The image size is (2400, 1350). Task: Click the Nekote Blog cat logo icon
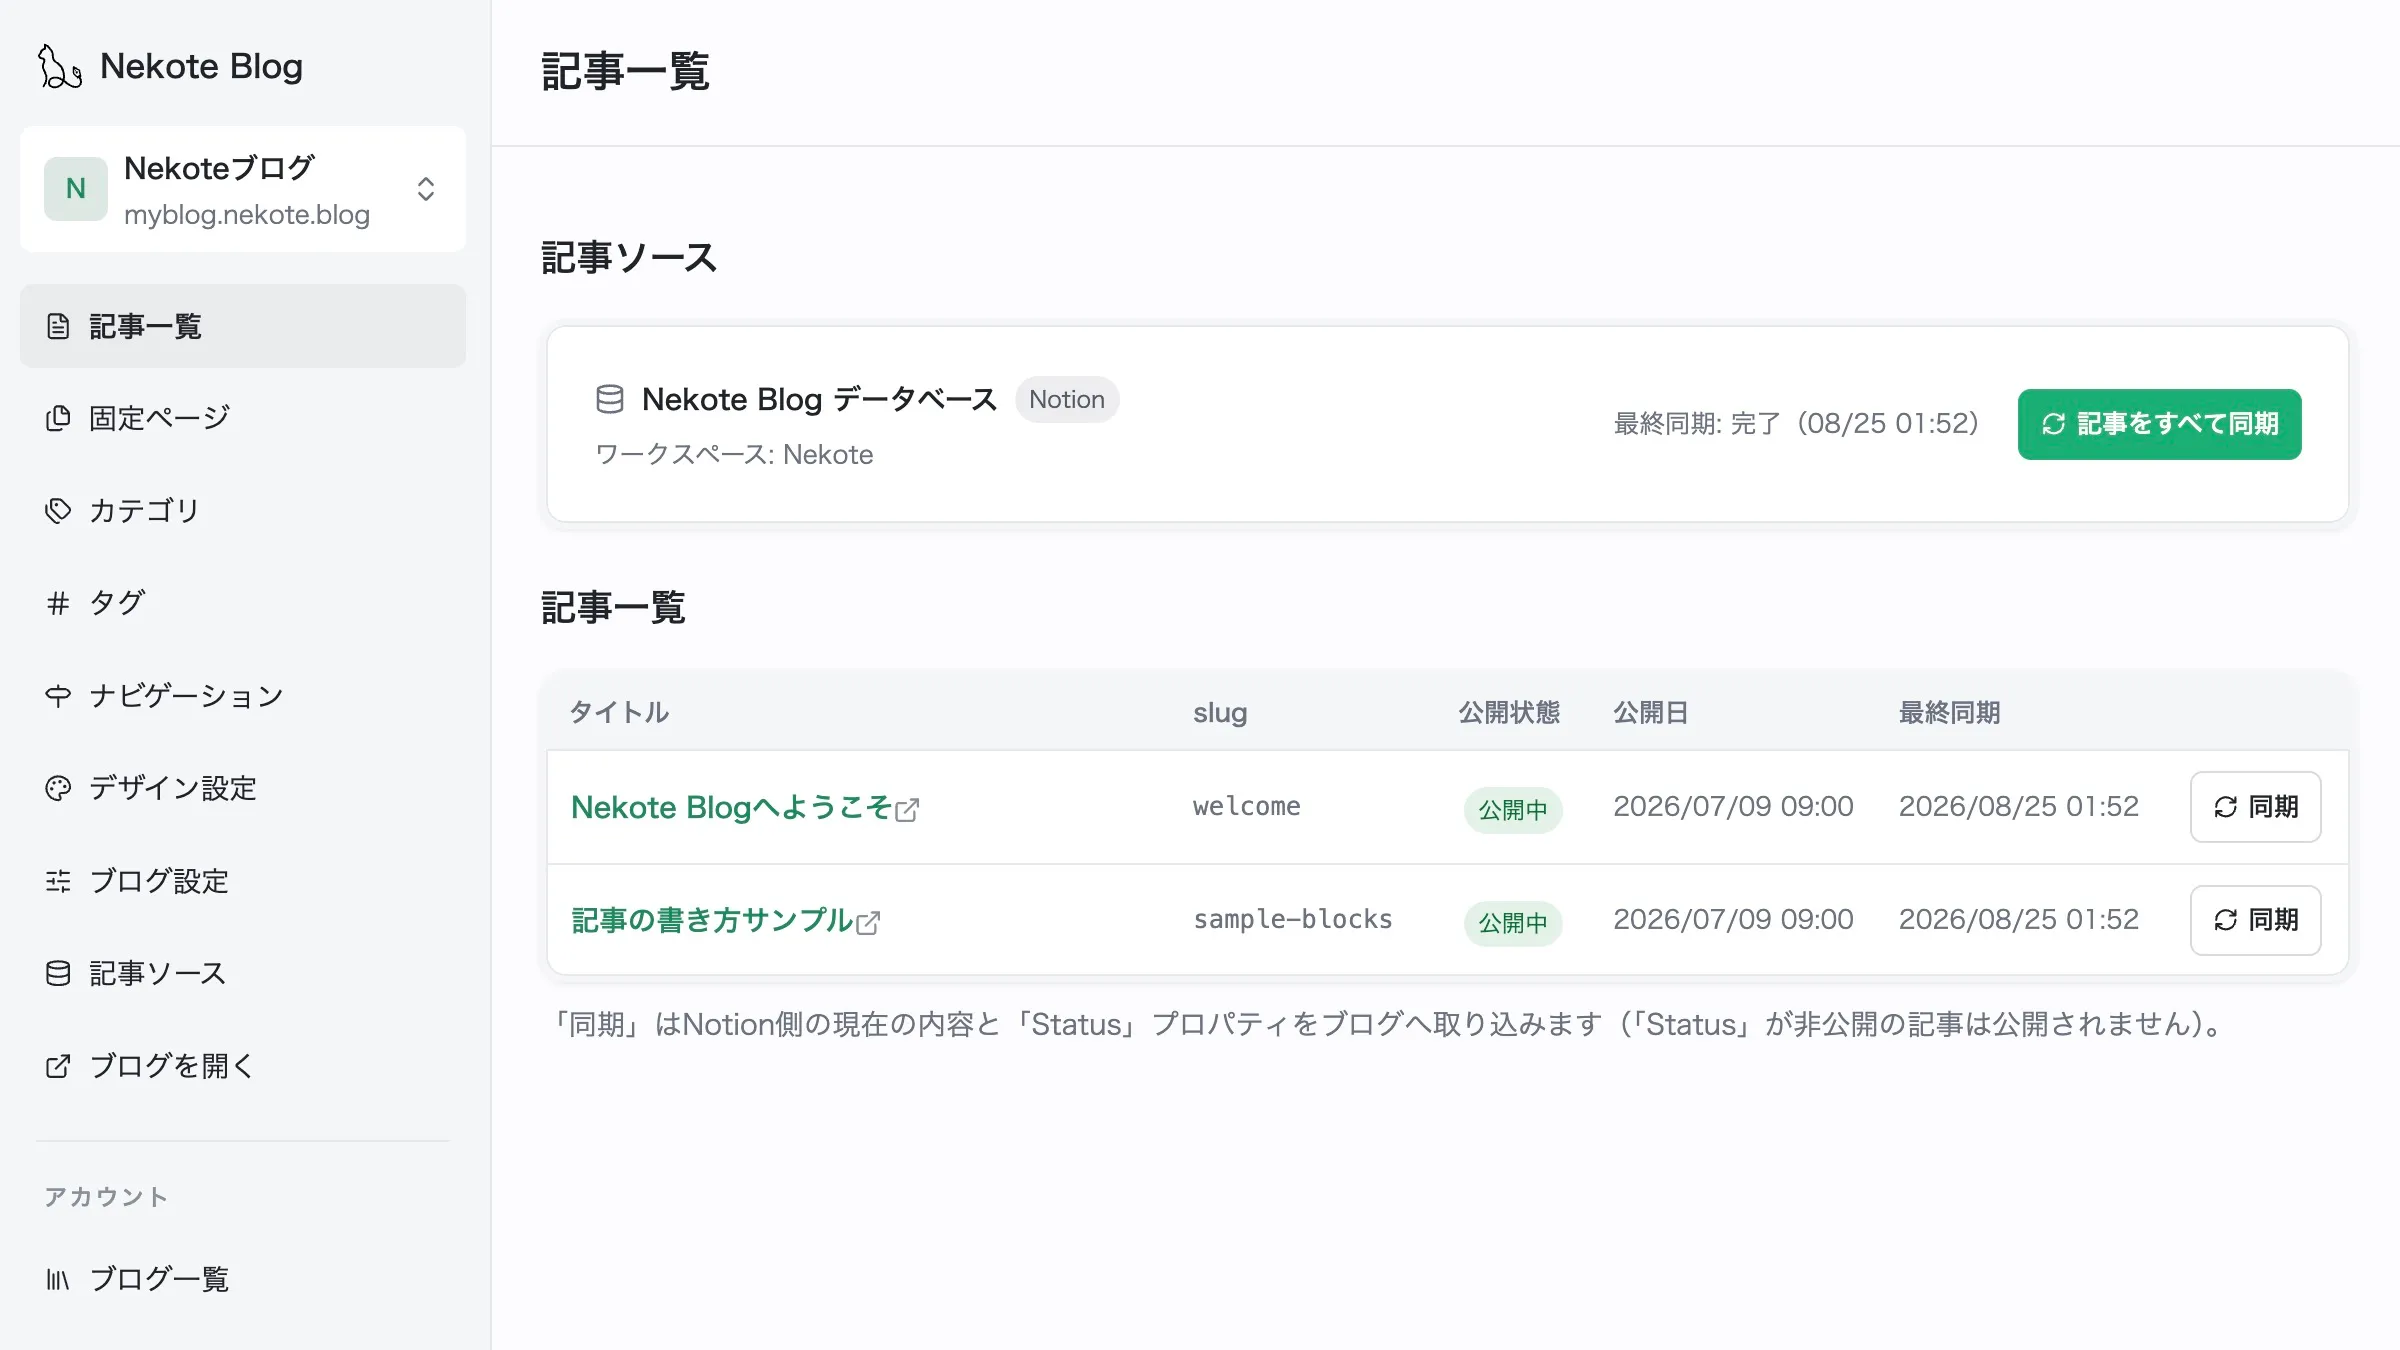coord(60,66)
